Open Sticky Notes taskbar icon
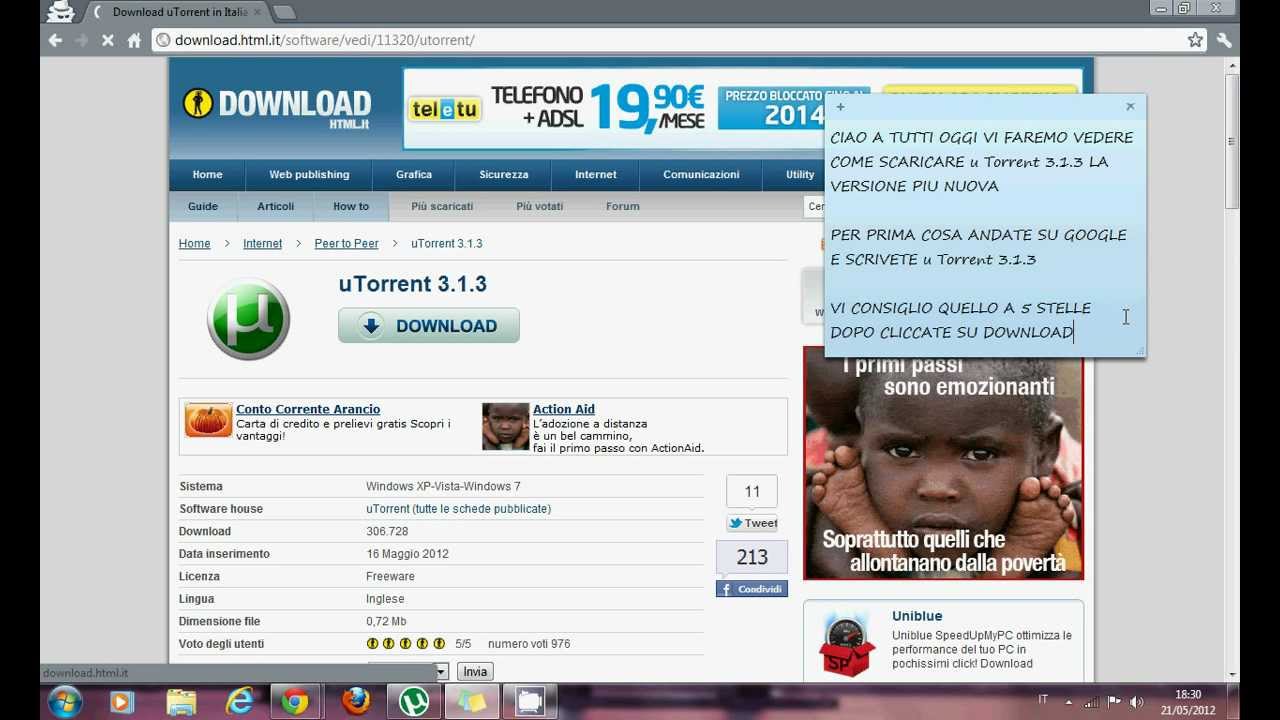Screen dimensions: 1280x720 pyautogui.click(x=471, y=702)
